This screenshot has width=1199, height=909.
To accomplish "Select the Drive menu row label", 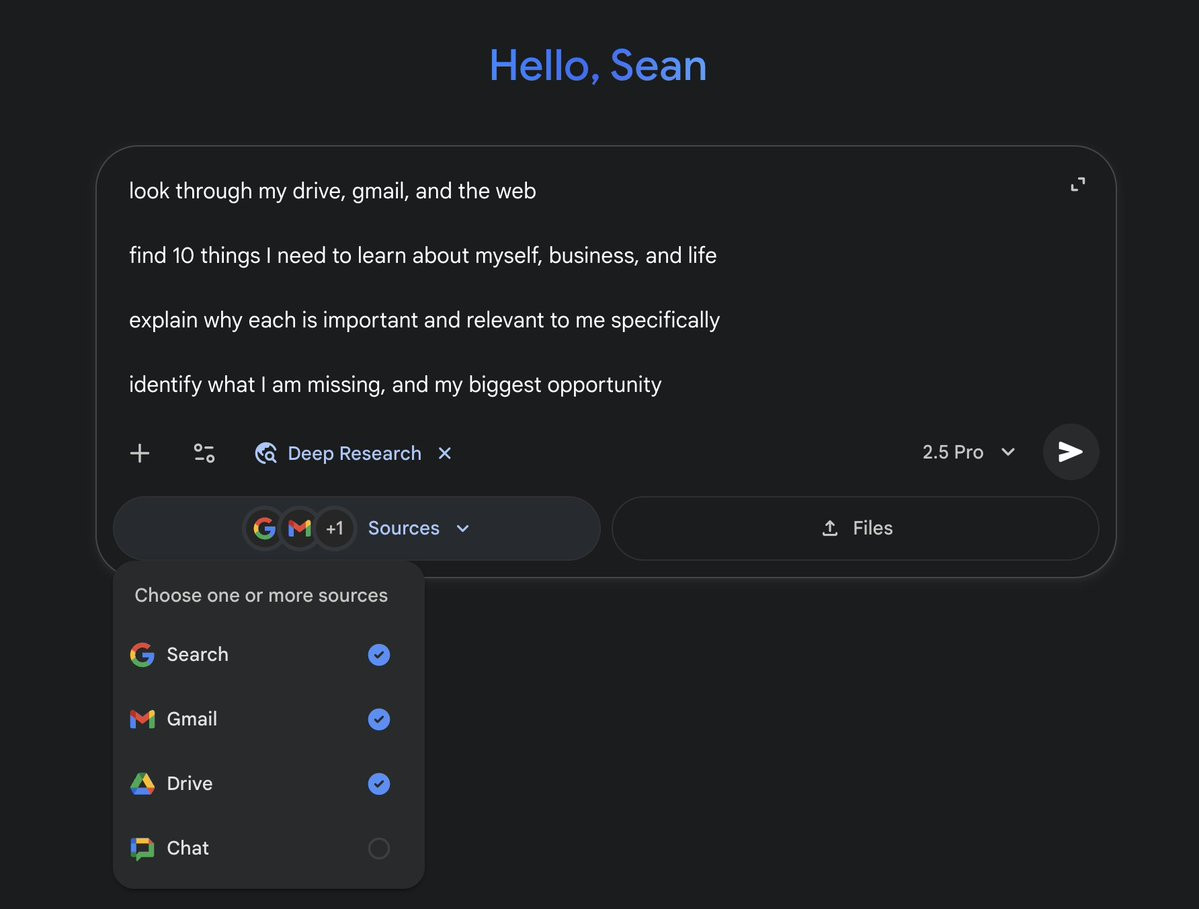I will pos(190,784).
